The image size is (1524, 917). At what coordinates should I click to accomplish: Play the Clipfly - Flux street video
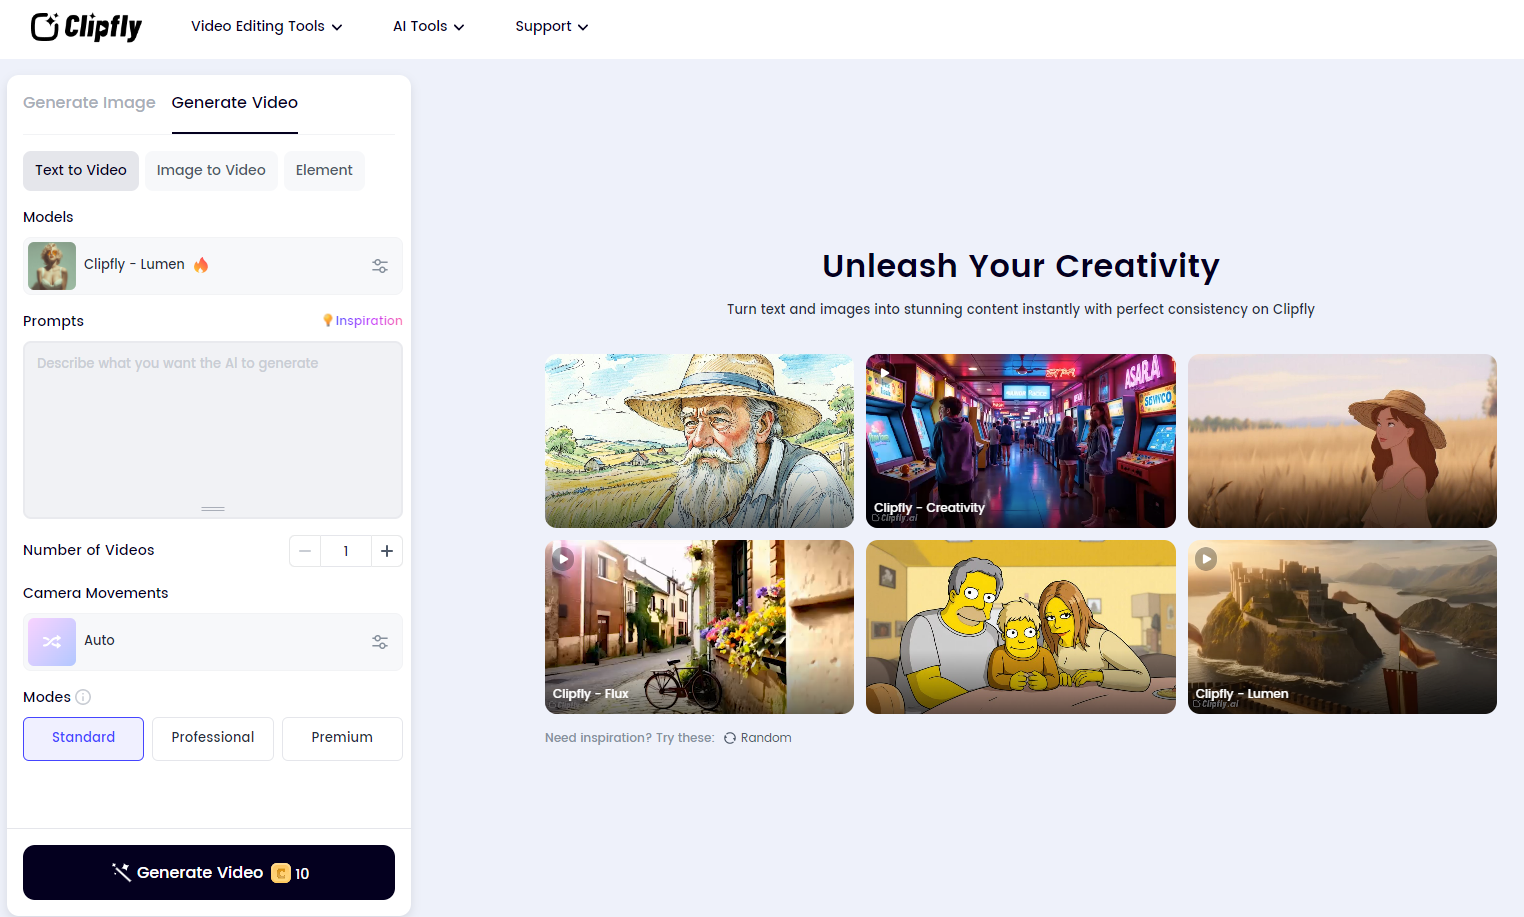[x=563, y=559]
